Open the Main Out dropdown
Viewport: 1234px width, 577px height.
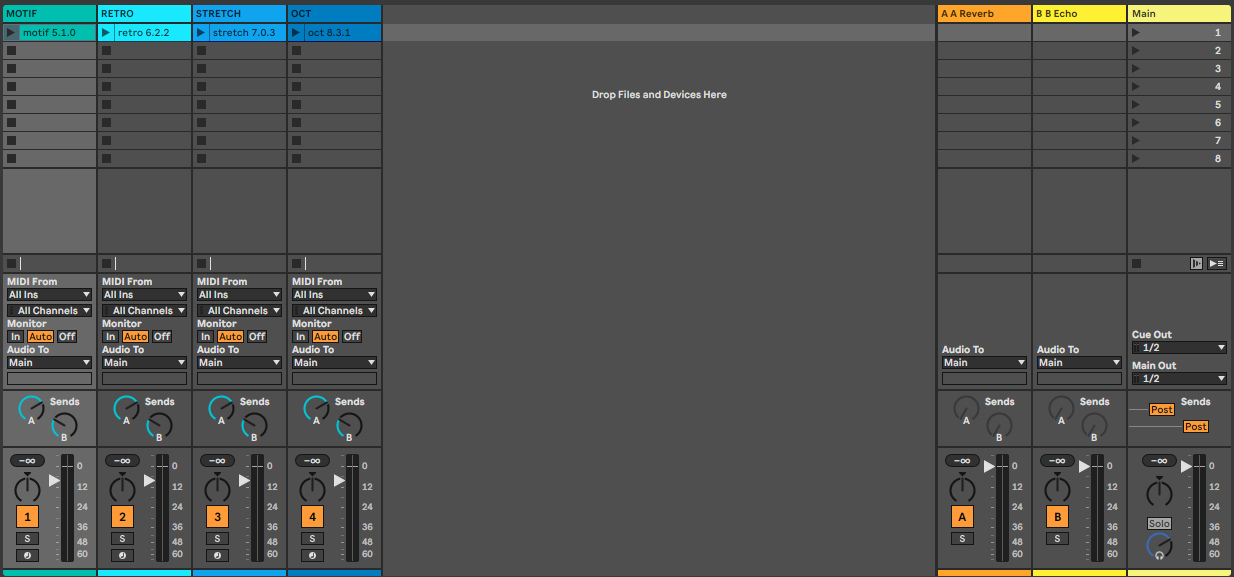click(x=1179, y=379)
